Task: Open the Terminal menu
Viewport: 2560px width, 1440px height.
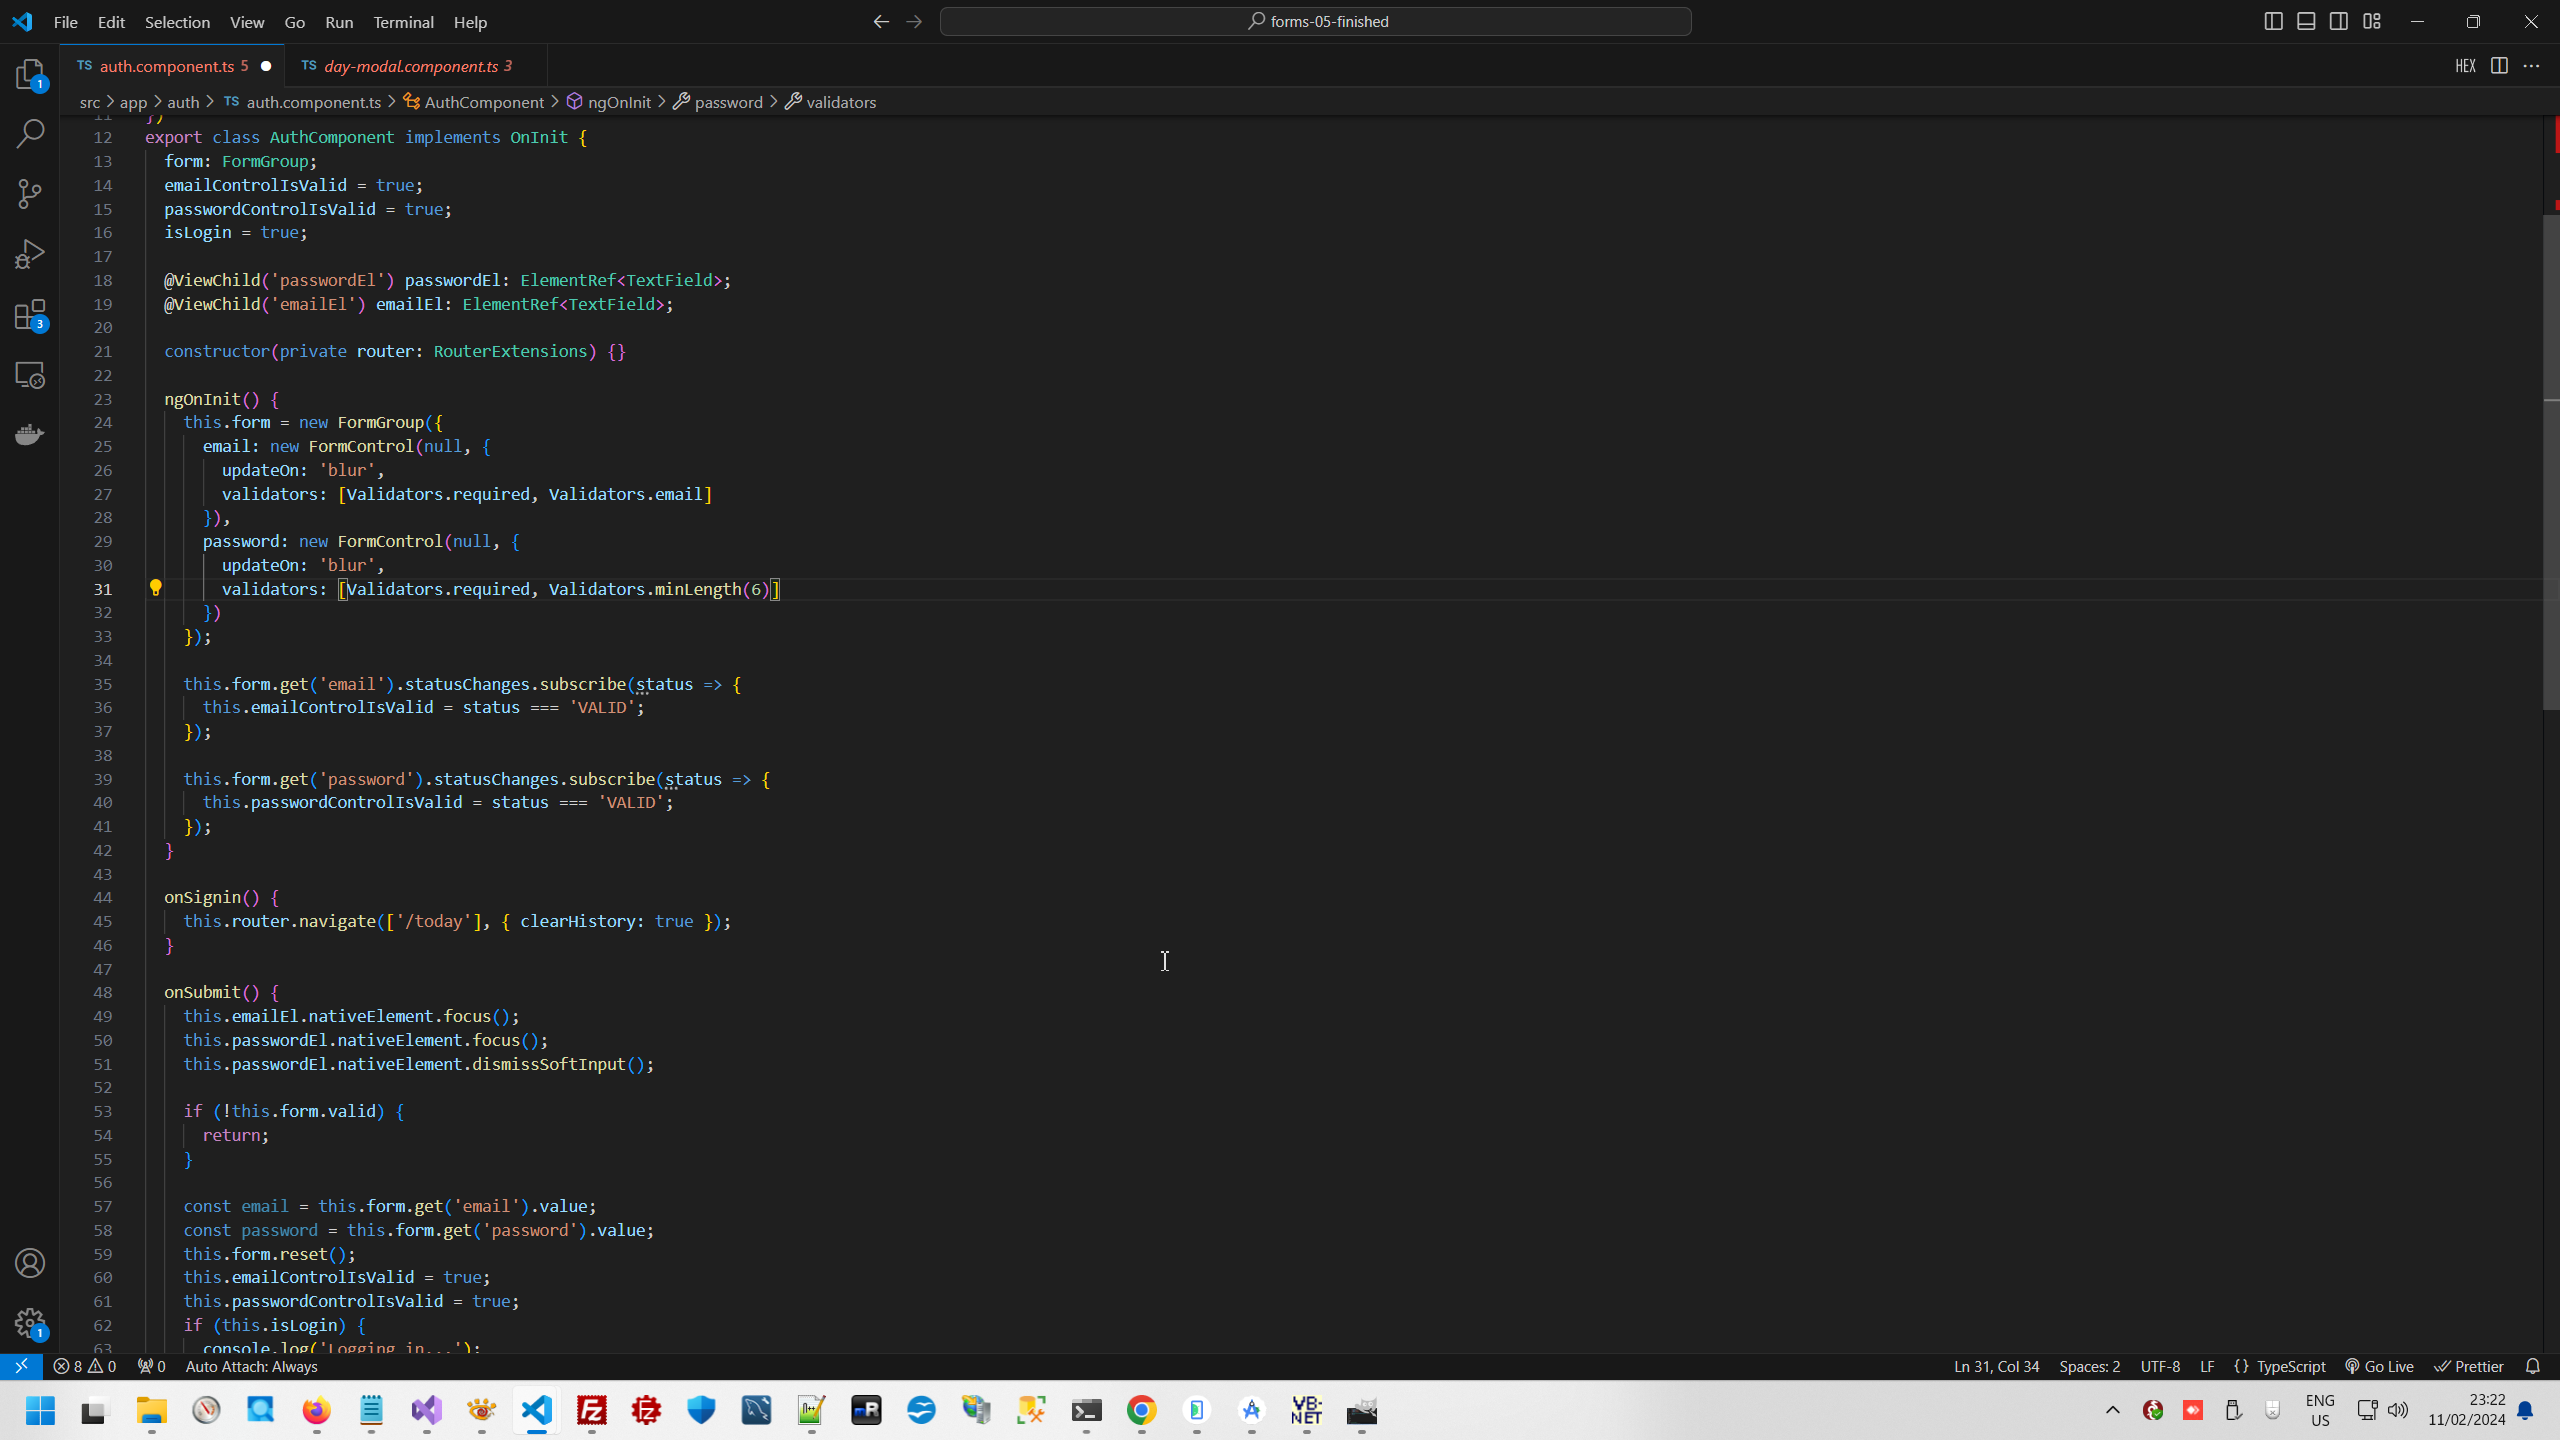Action: pos(403,22)
